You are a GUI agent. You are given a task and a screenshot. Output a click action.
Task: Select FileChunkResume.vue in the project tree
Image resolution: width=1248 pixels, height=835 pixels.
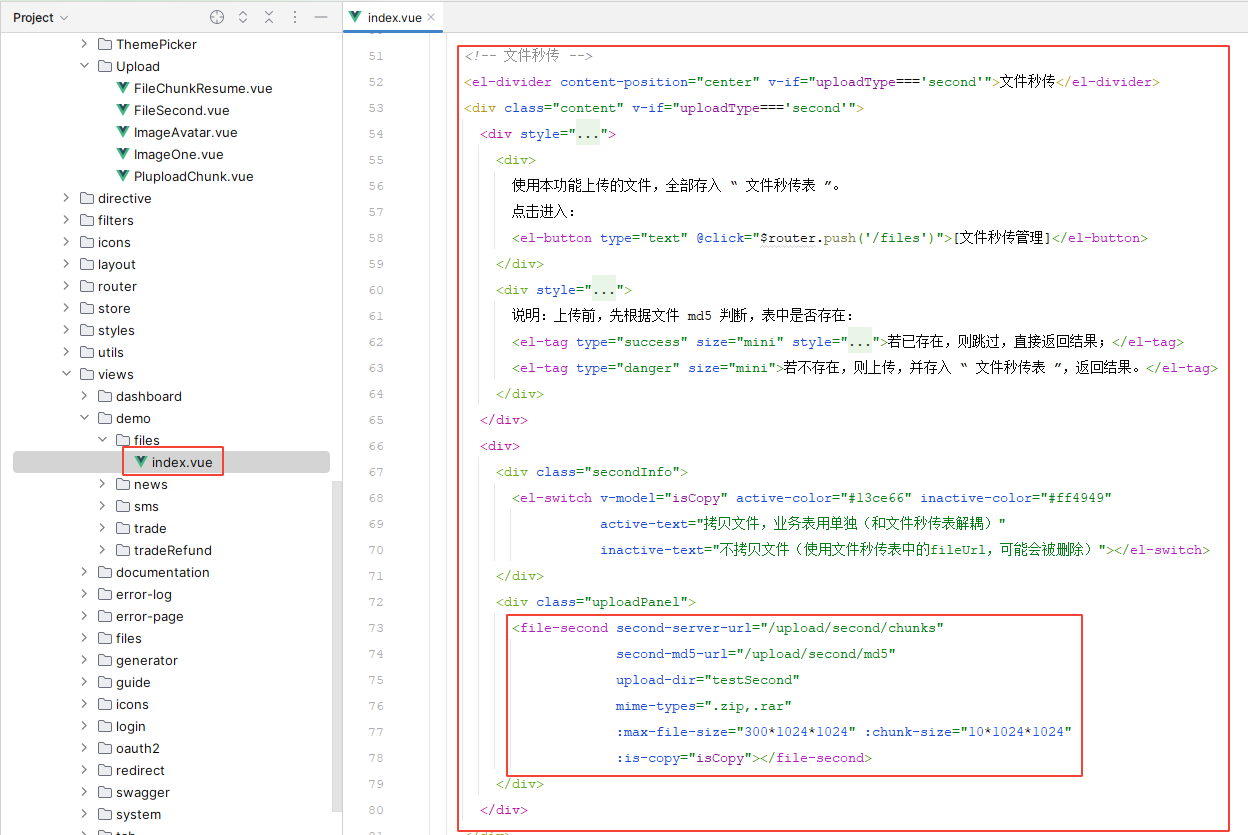point(203,88)
